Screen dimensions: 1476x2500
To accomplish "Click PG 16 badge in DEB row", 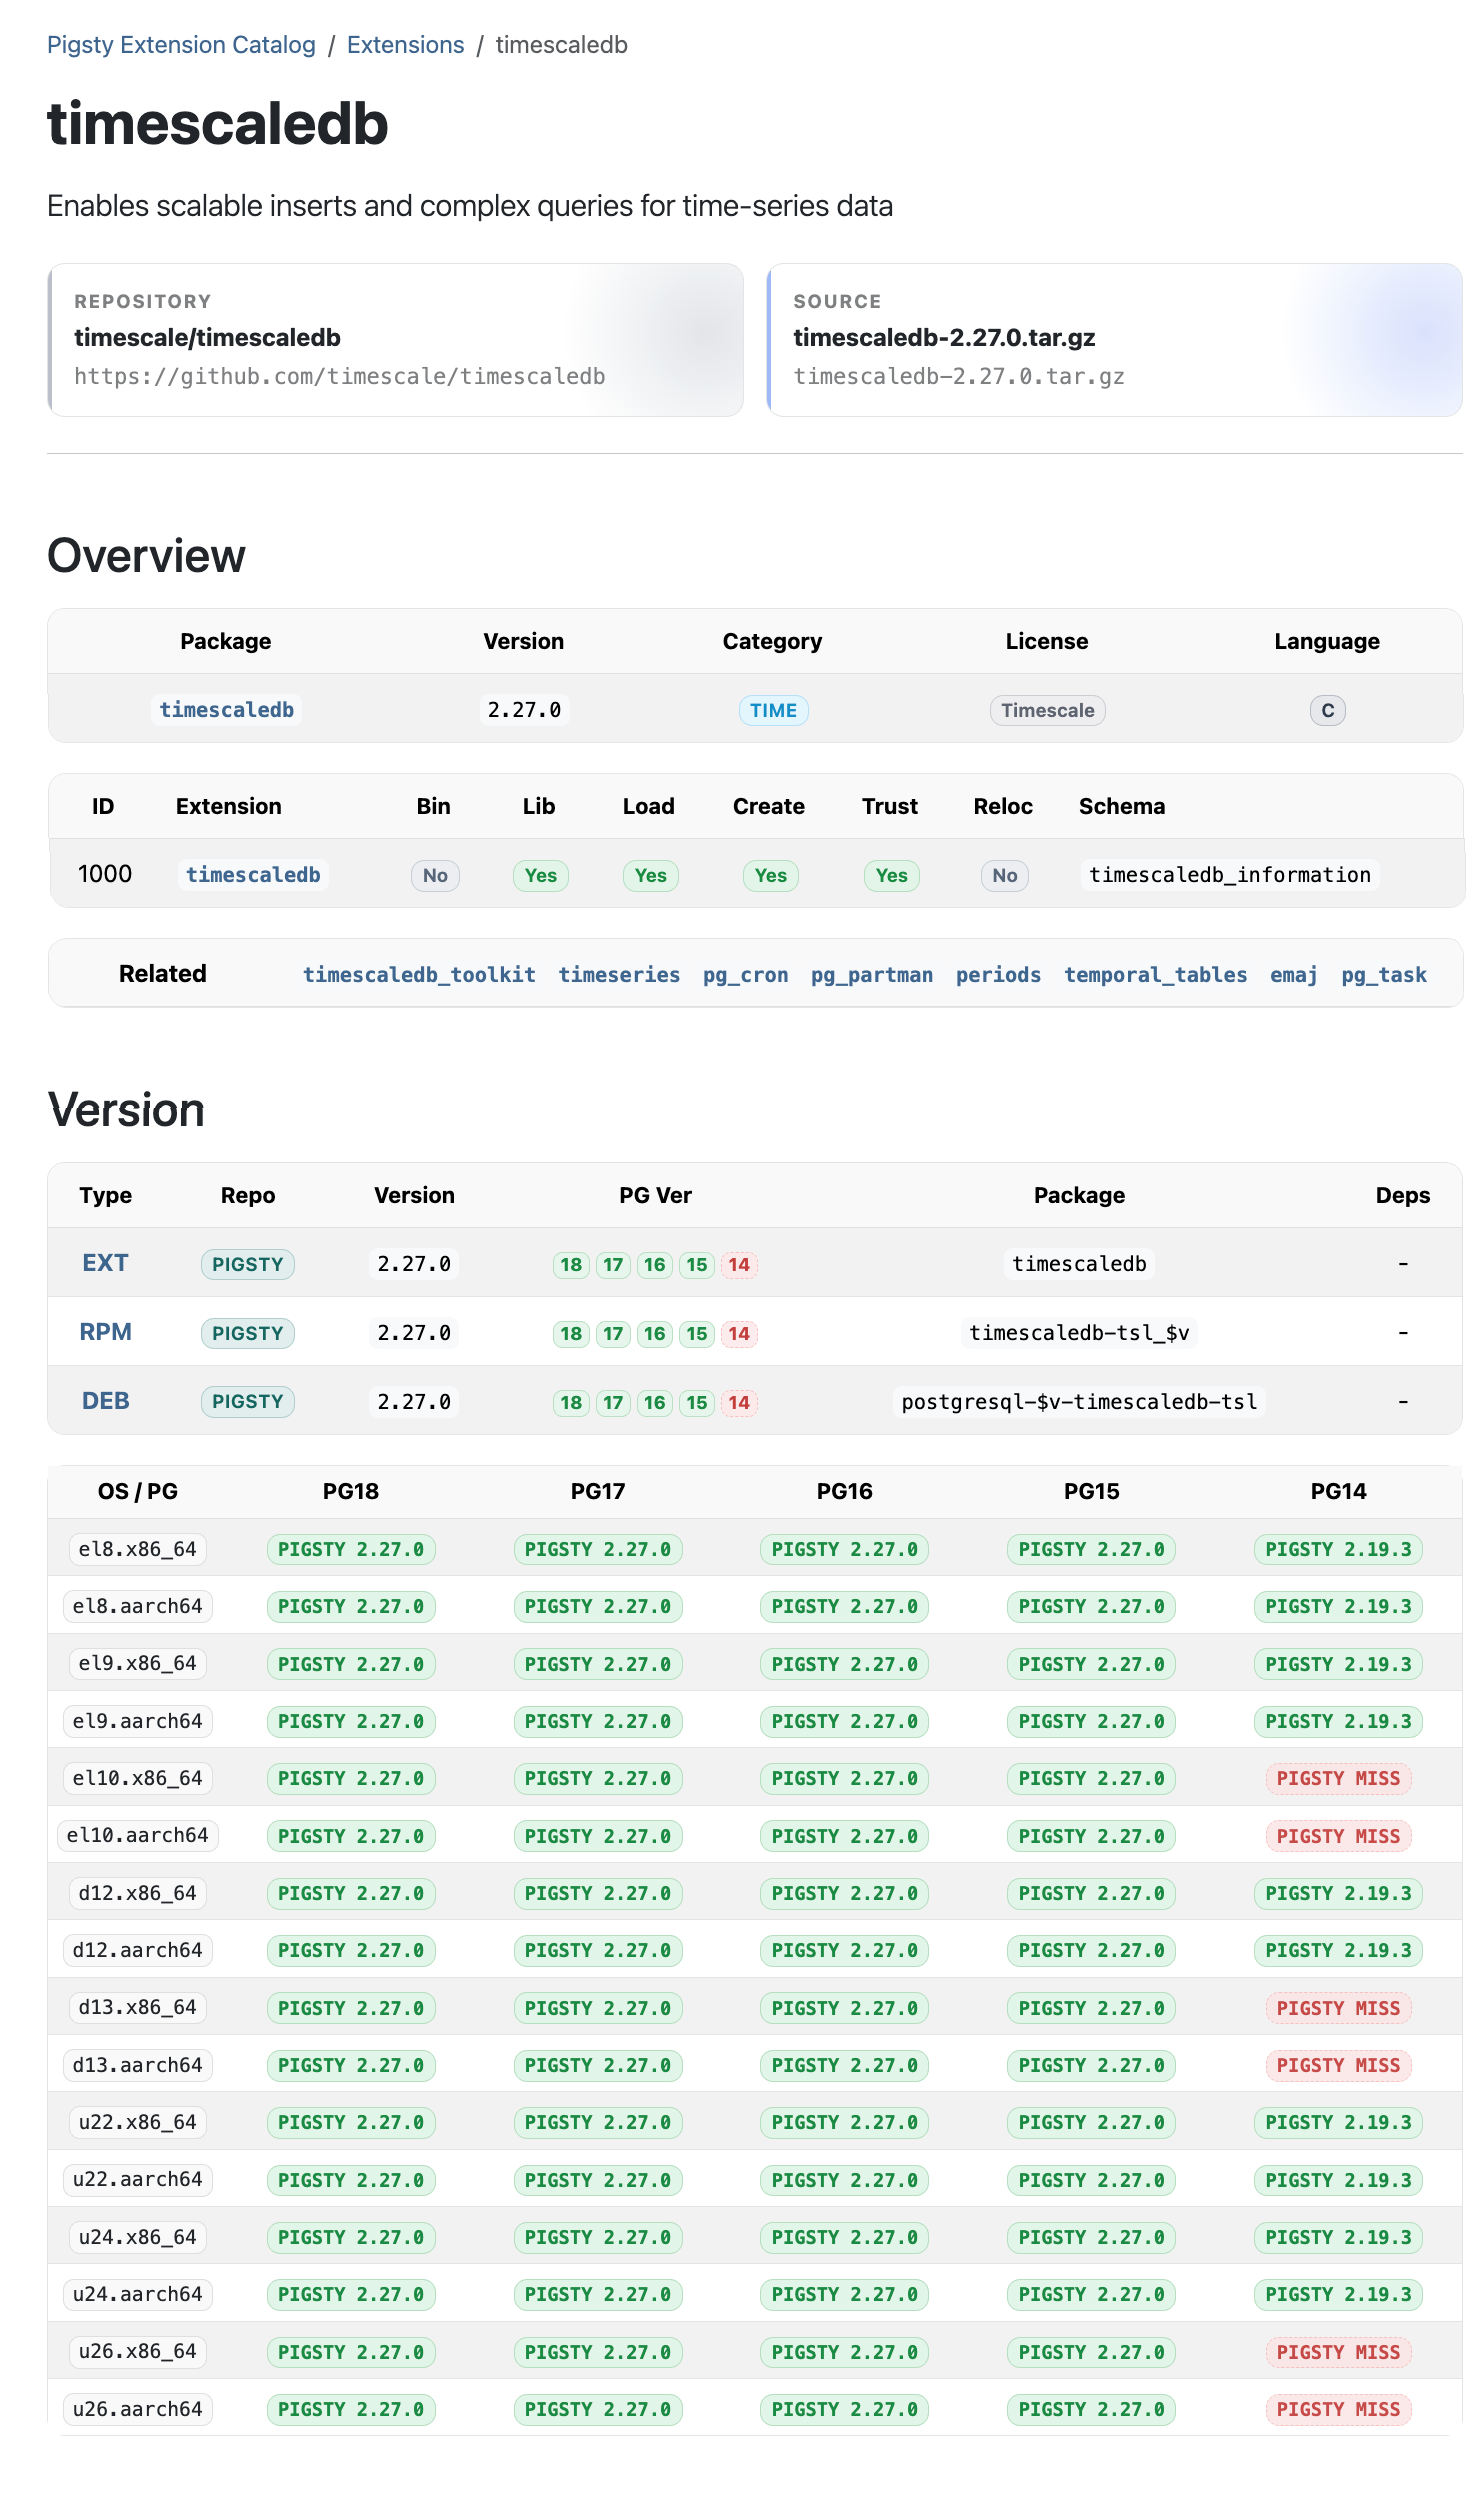I will 655,1403.
